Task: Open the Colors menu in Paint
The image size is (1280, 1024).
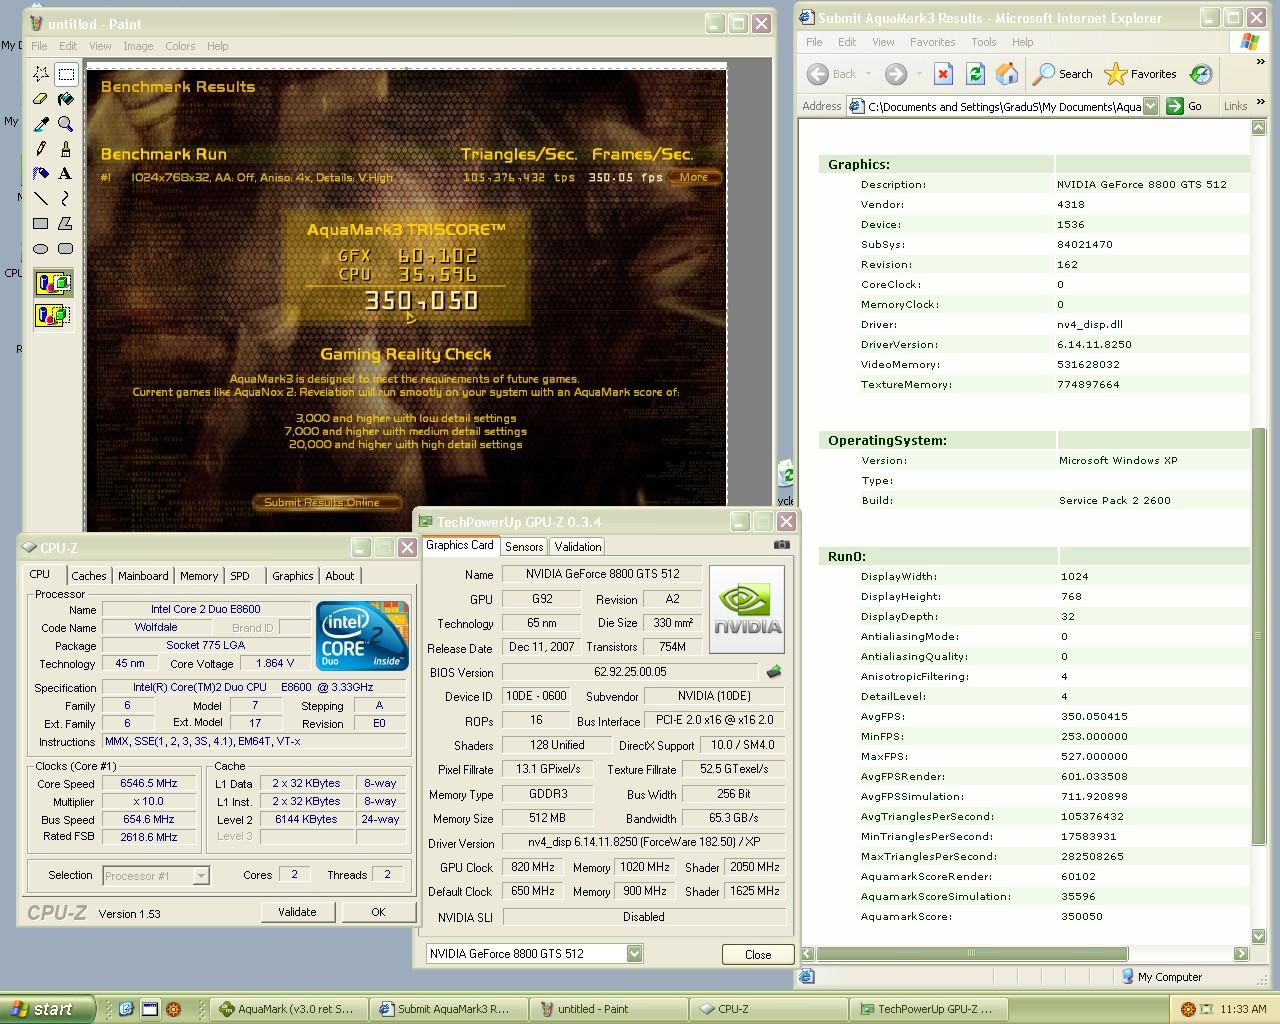Action: pyautogui.click(x=180, y=46)
